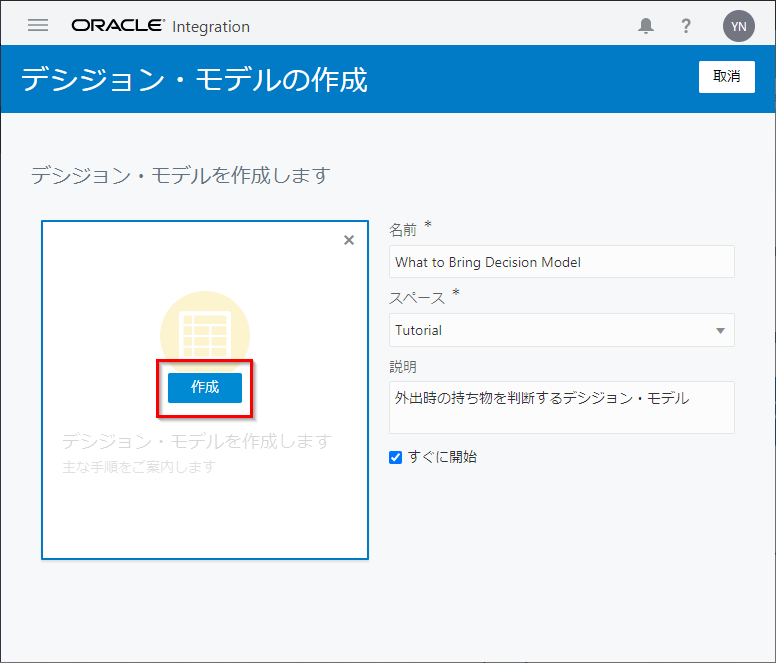Click into the 説明 description text area
This screenshot has width=776, height=663.
point(561,407)
